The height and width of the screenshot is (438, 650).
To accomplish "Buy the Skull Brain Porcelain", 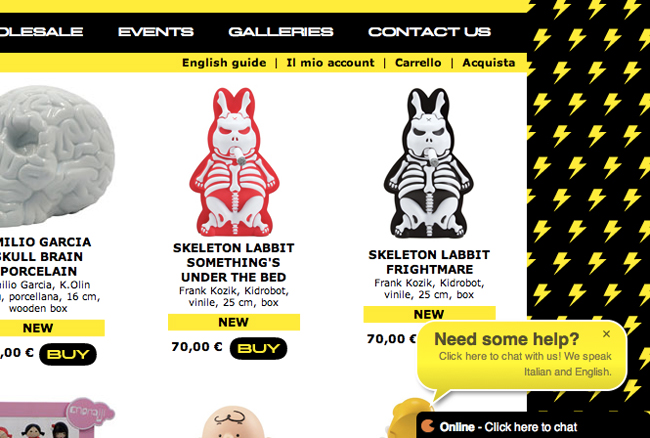I will (68, 354).
